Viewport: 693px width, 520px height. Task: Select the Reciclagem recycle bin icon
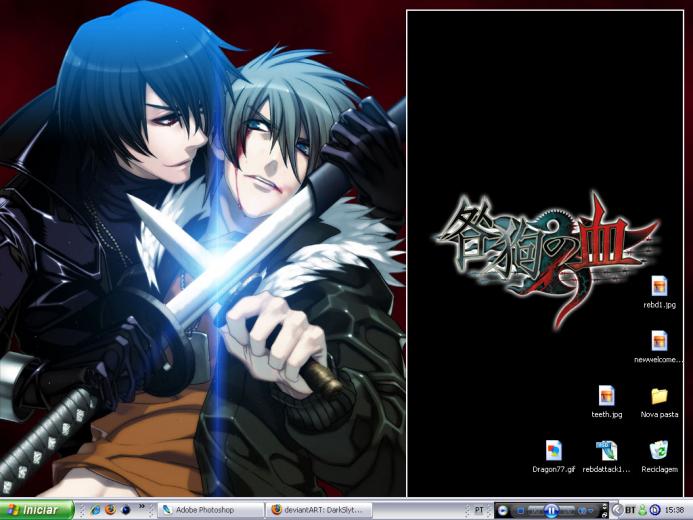pos(659,457)
